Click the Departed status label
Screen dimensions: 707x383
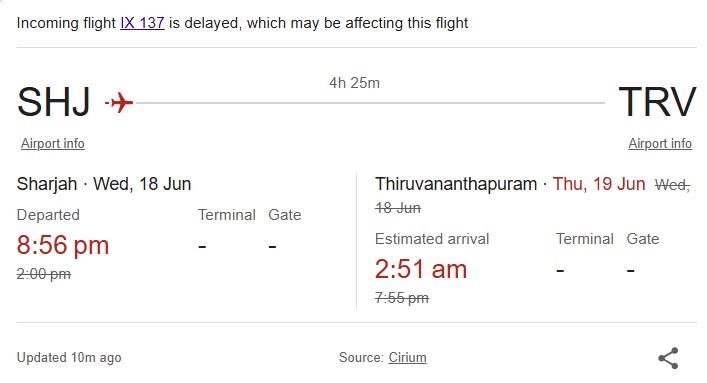tap(48, 215)
